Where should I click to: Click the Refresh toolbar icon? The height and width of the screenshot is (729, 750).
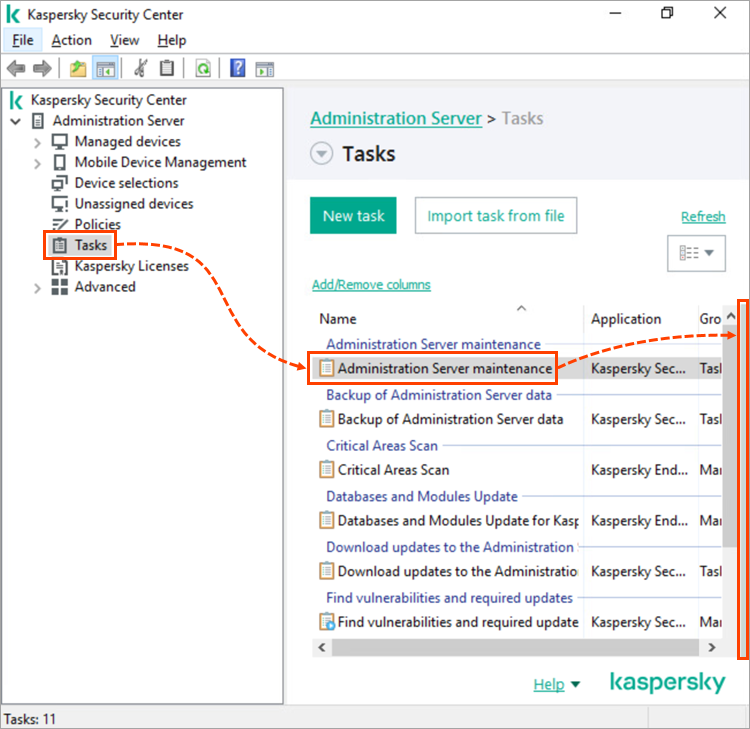[203, 68]
